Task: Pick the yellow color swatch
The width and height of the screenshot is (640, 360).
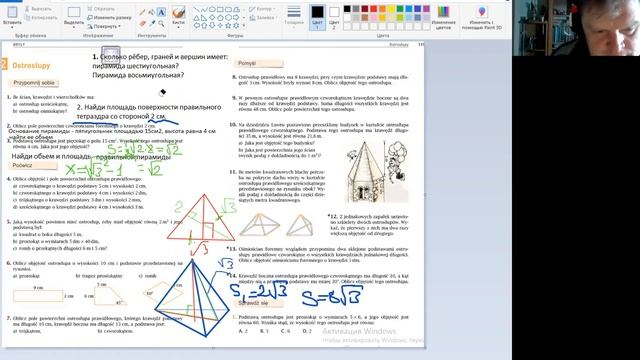Action: tap(391, 9)
